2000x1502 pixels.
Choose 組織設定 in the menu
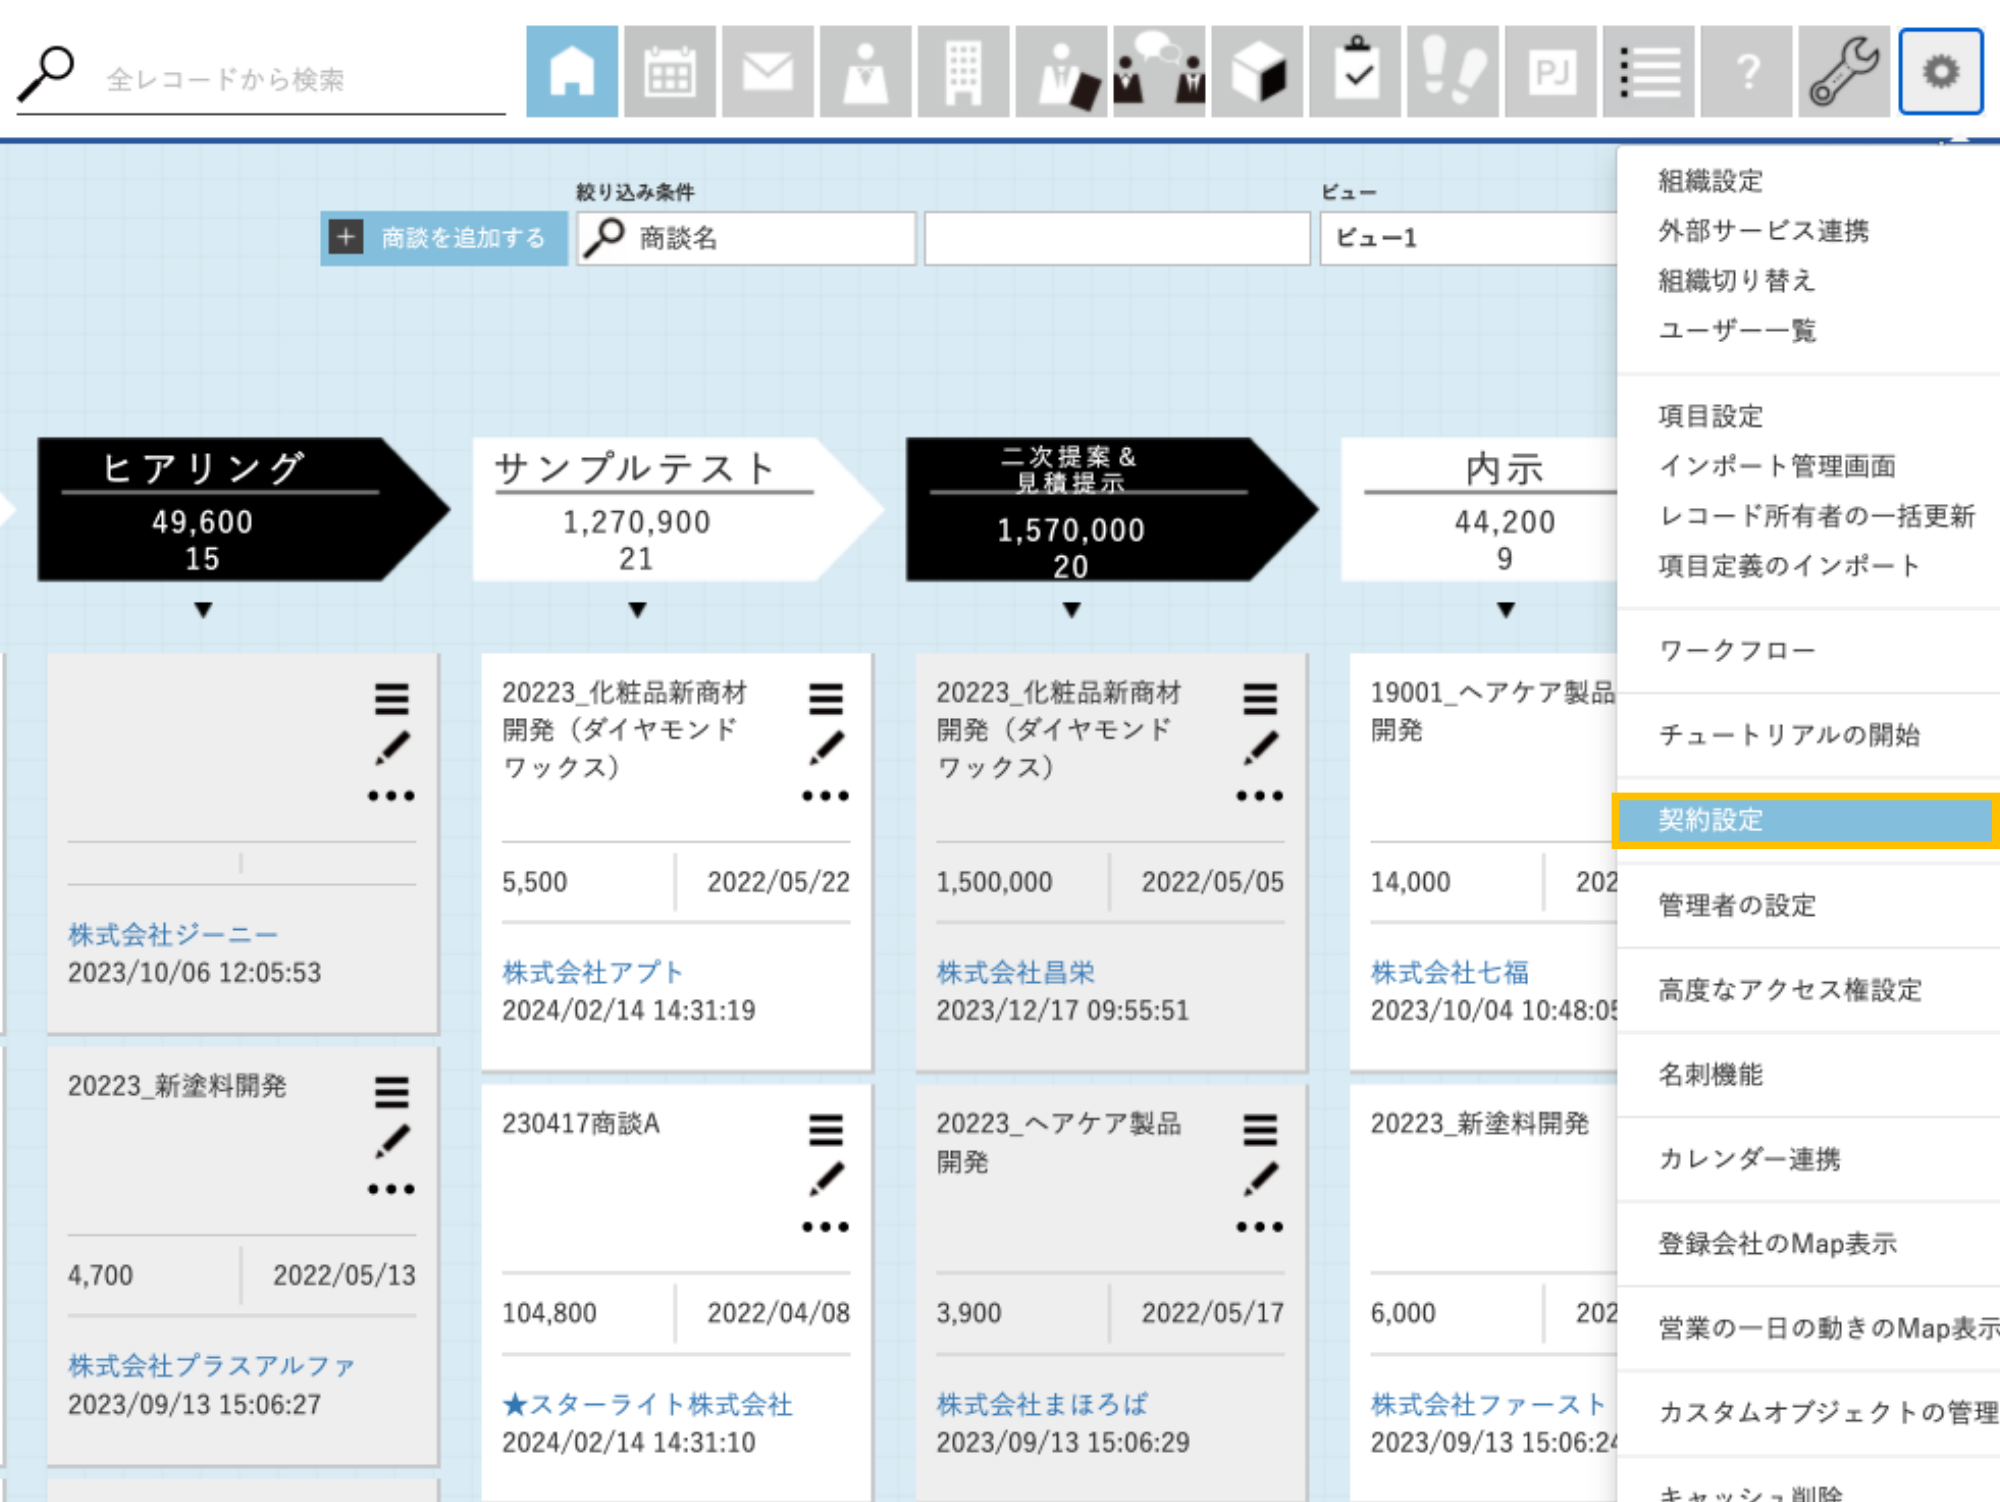[1710, 181]
